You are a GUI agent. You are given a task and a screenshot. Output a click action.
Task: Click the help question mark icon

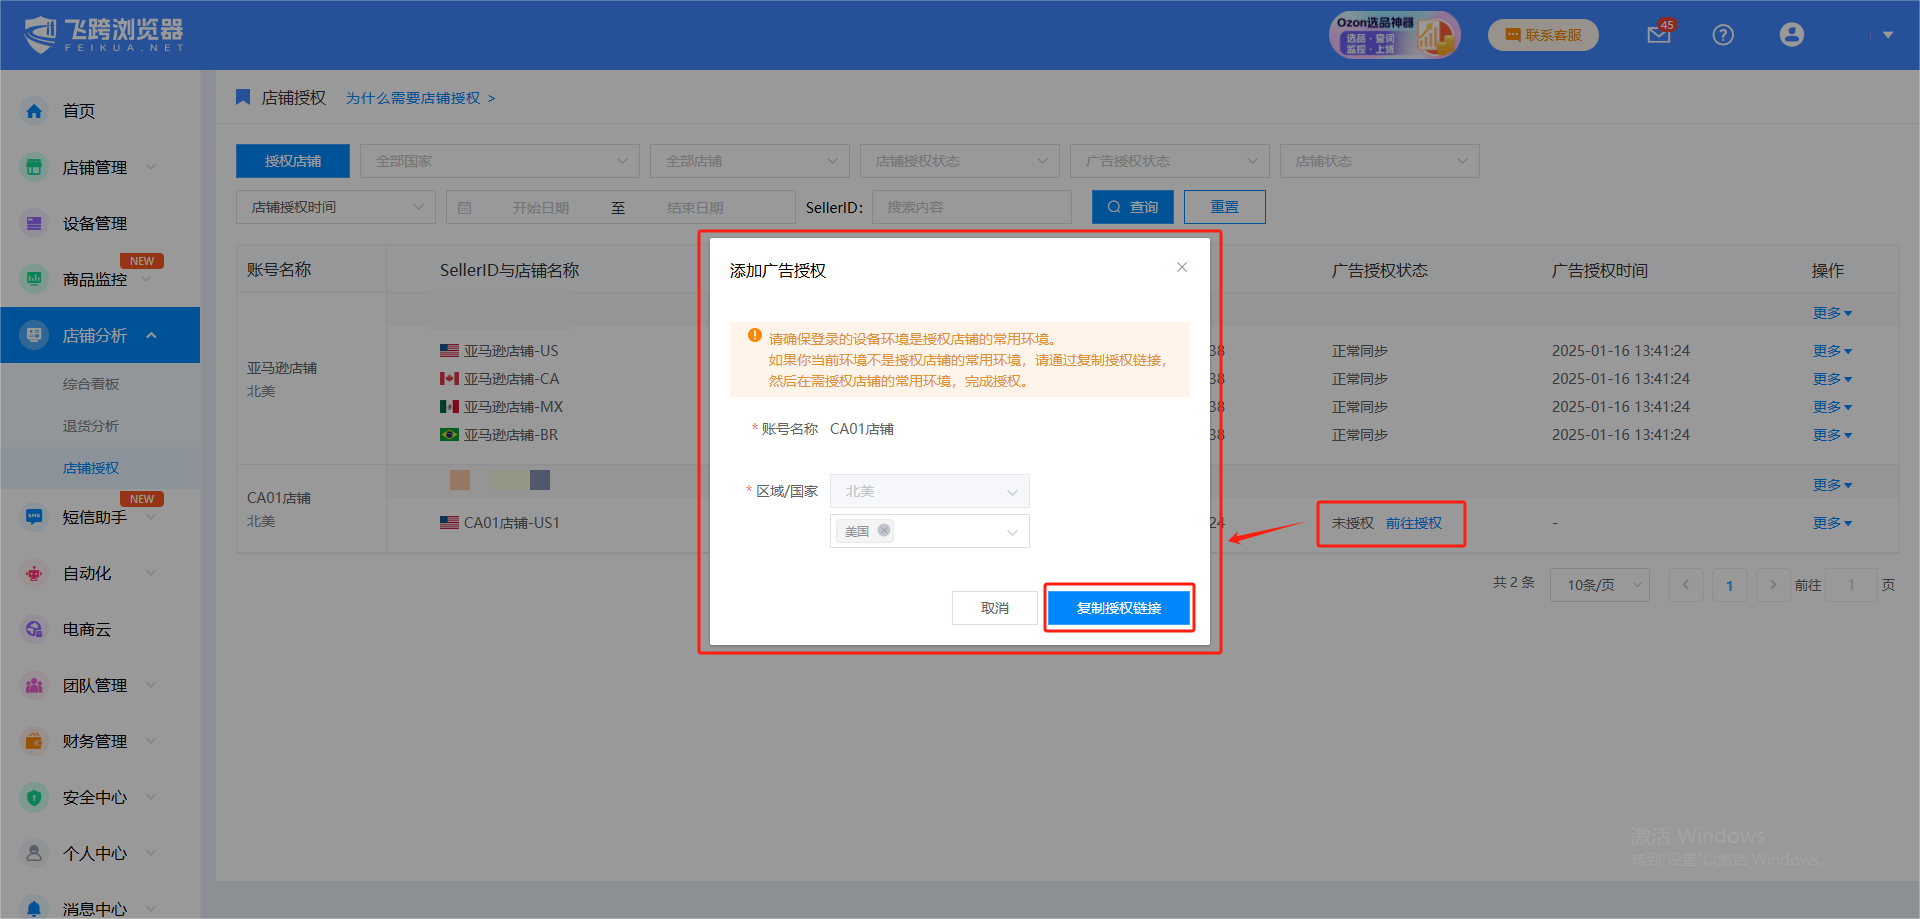1722,35
